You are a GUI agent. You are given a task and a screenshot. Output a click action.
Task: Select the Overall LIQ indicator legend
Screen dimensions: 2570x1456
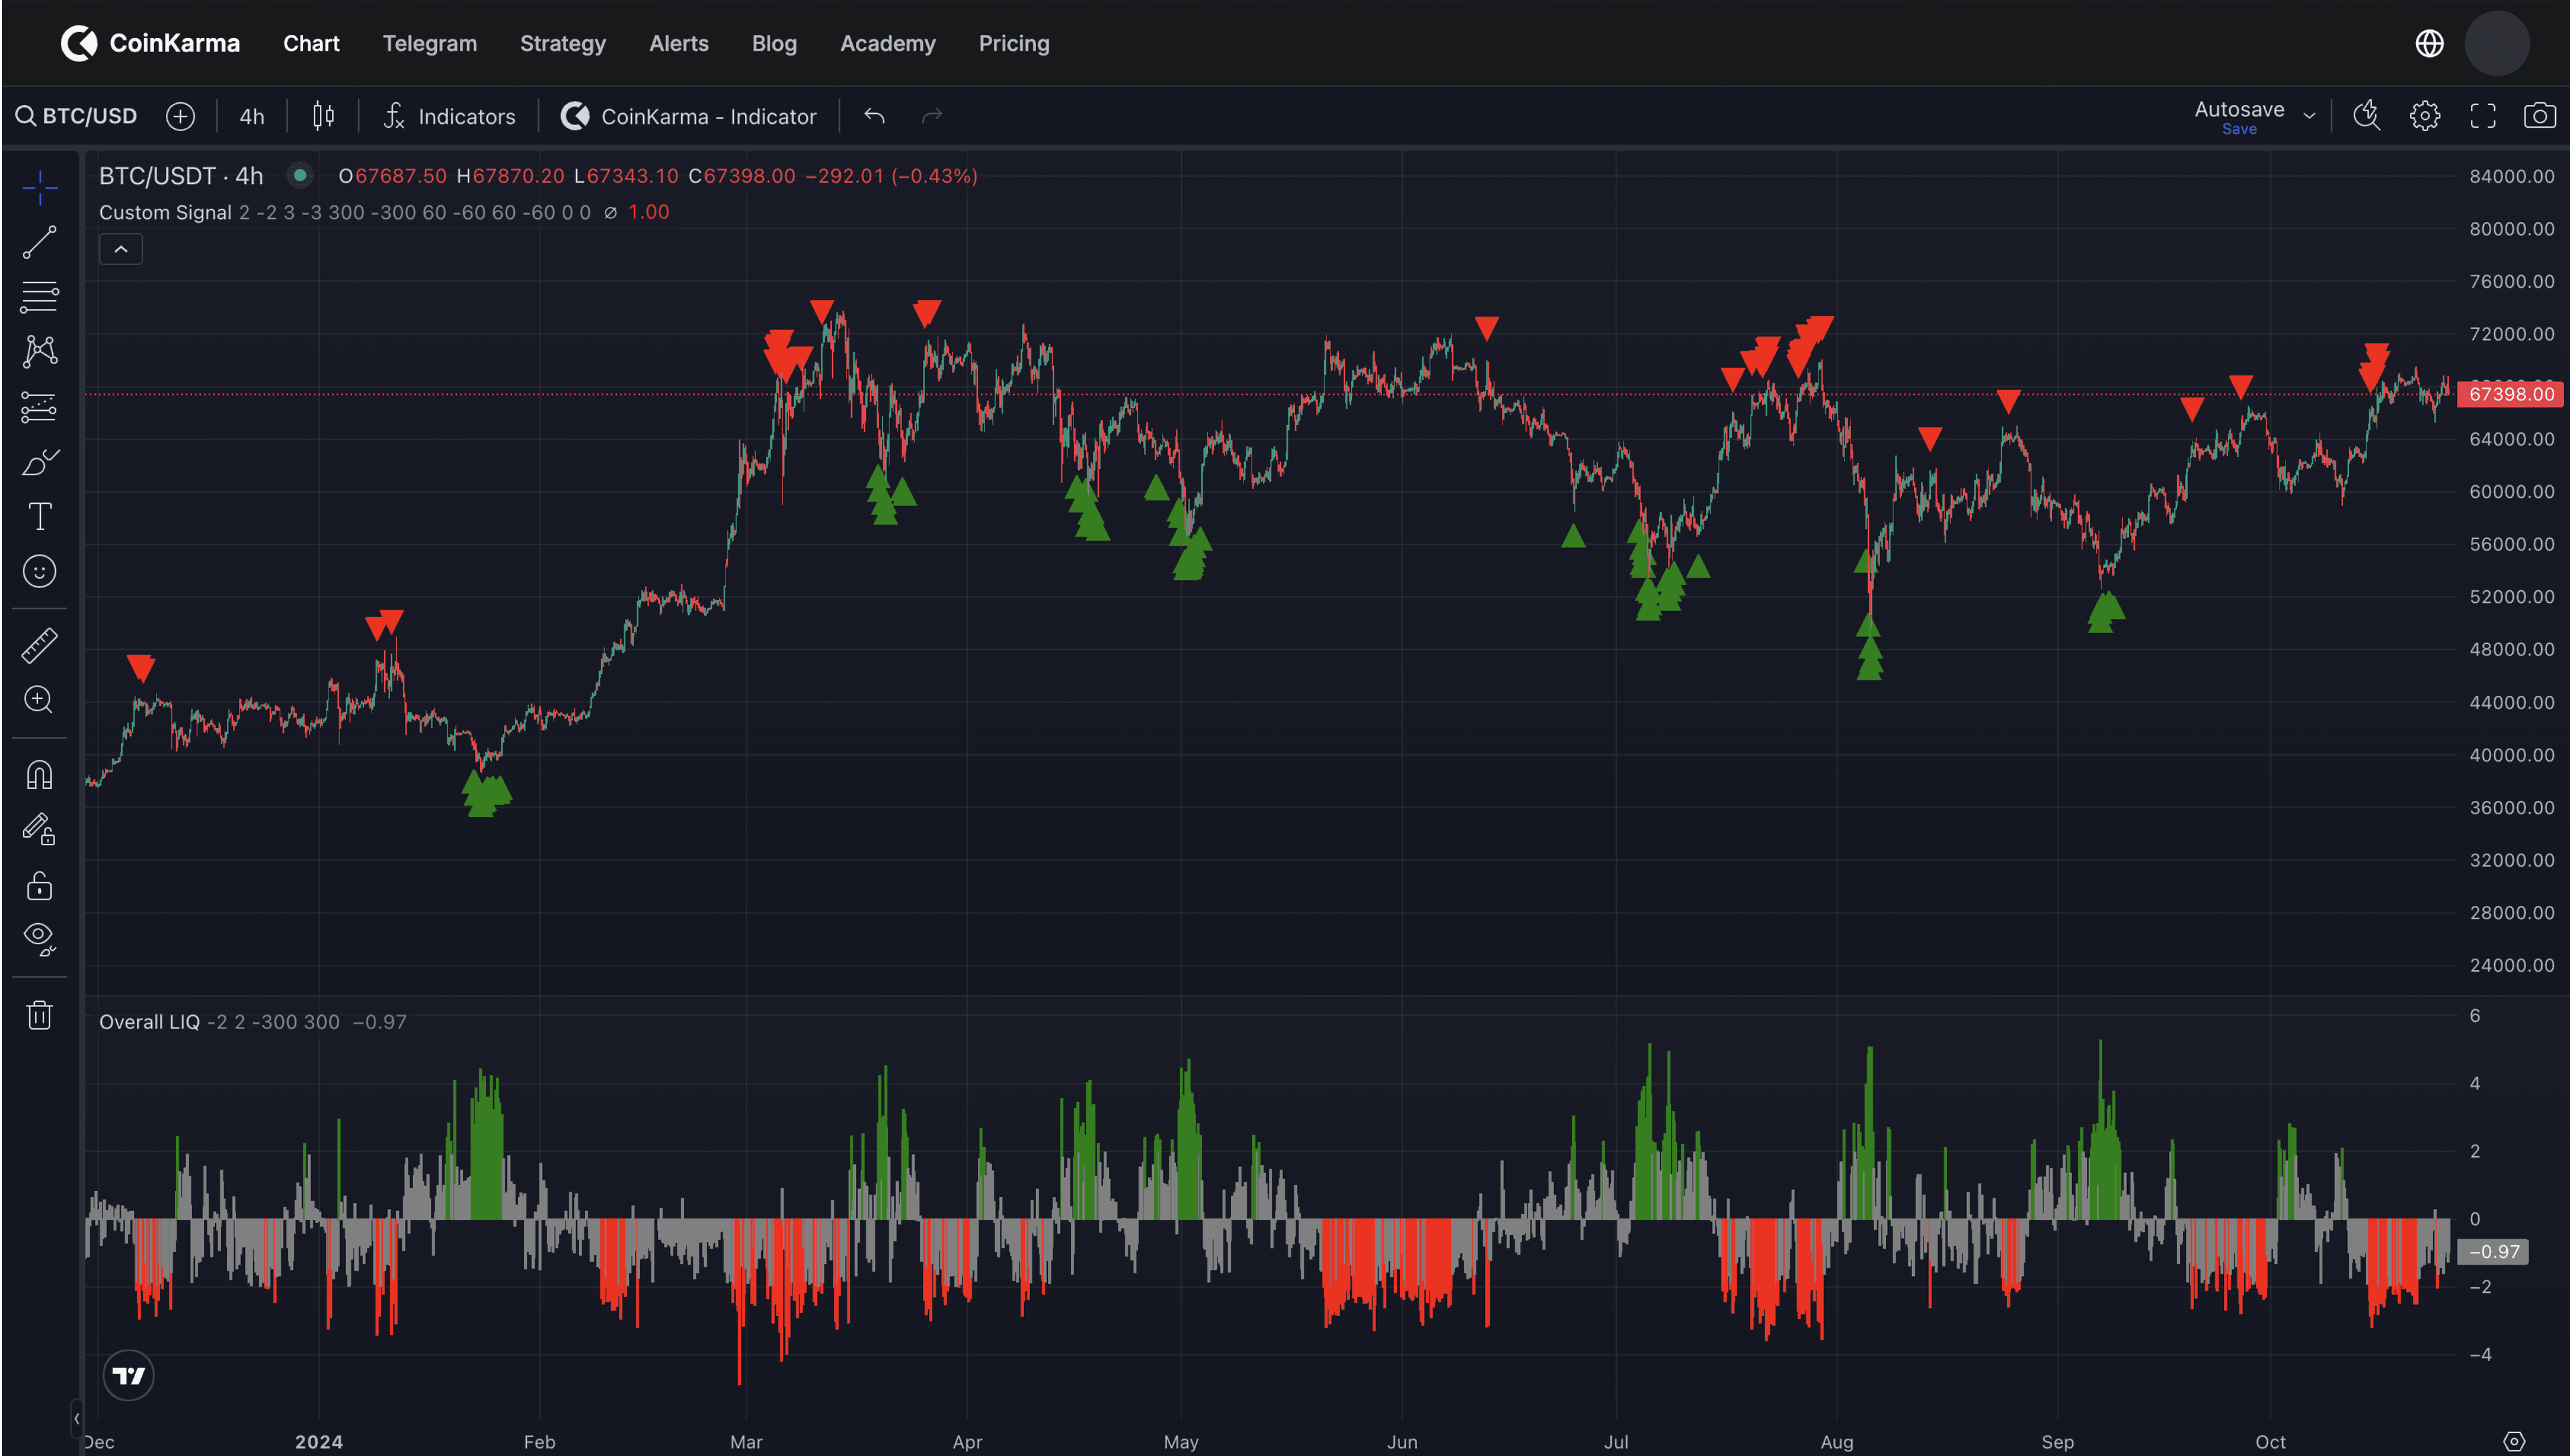[x=149, y=1021]
